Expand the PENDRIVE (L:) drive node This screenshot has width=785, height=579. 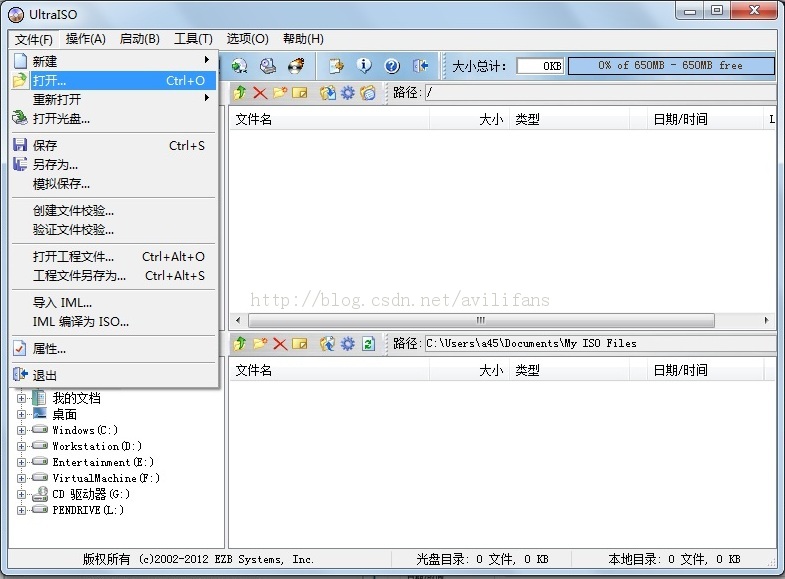[x=22, y=510]
